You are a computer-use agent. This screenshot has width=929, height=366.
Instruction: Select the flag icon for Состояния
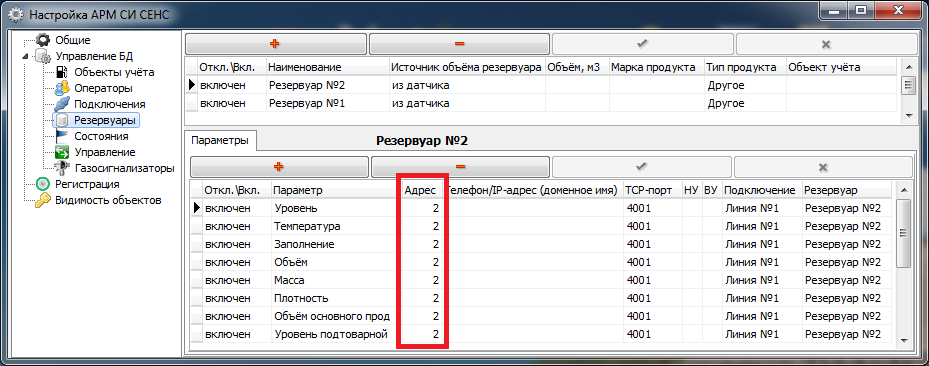tap(62, 136)
